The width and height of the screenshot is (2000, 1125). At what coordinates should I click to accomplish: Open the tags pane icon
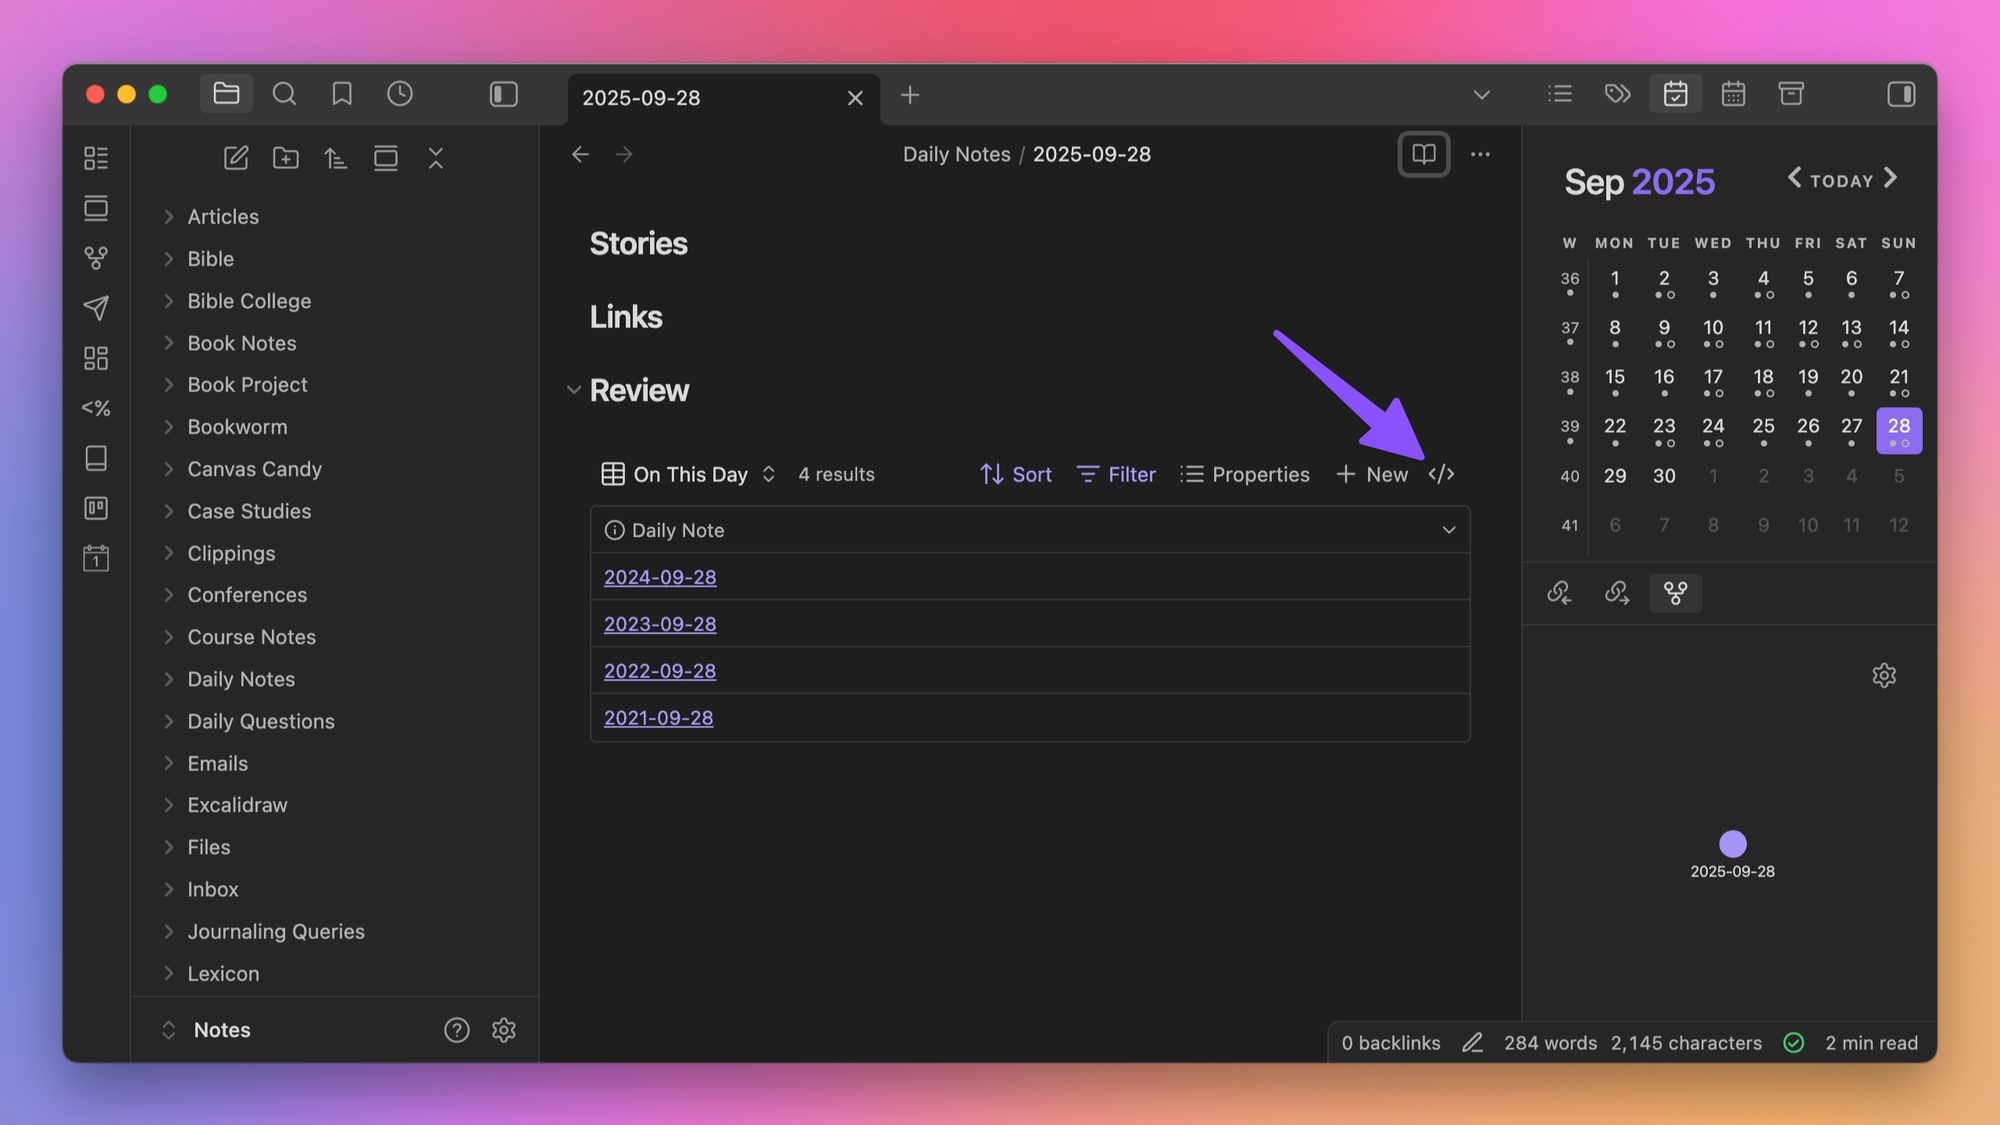[1617, 94]
